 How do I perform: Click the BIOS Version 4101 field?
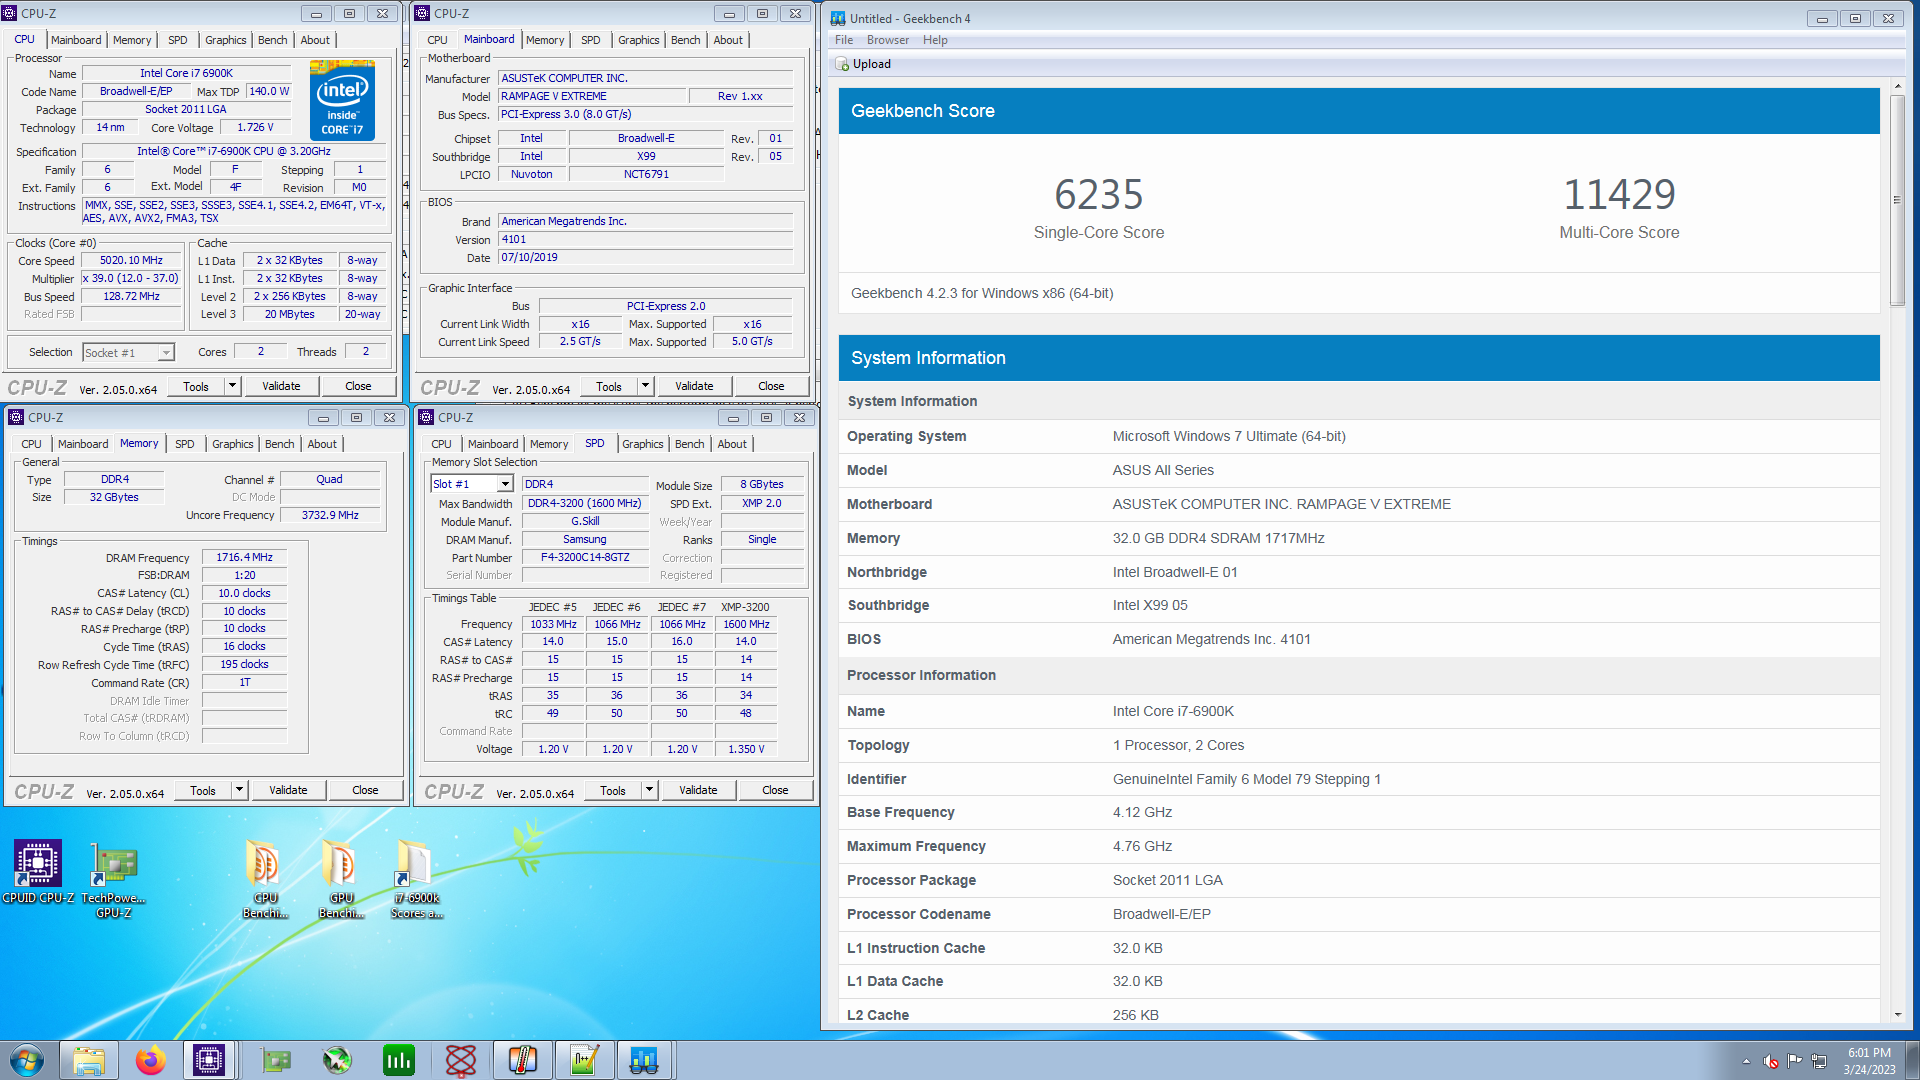645,240
